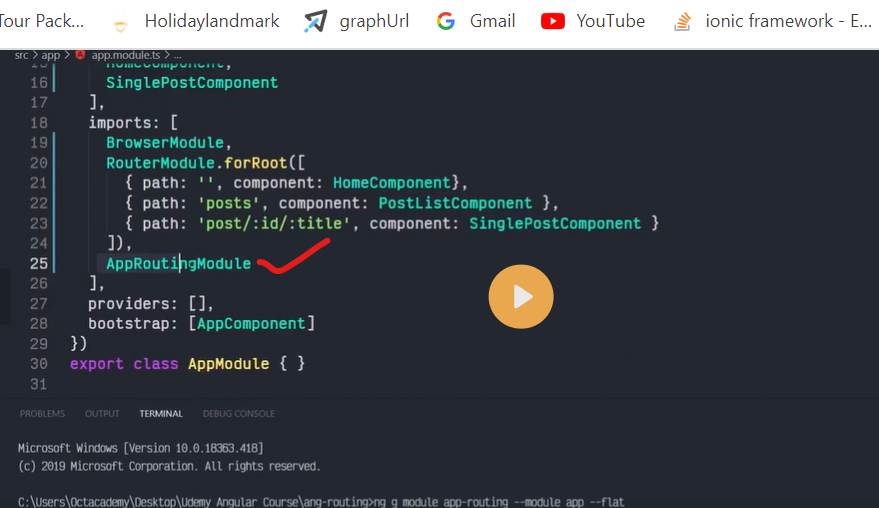The image size is (879, 508).
Task: Click line number 25 in the gutter
Action: [x=39, y=263]
